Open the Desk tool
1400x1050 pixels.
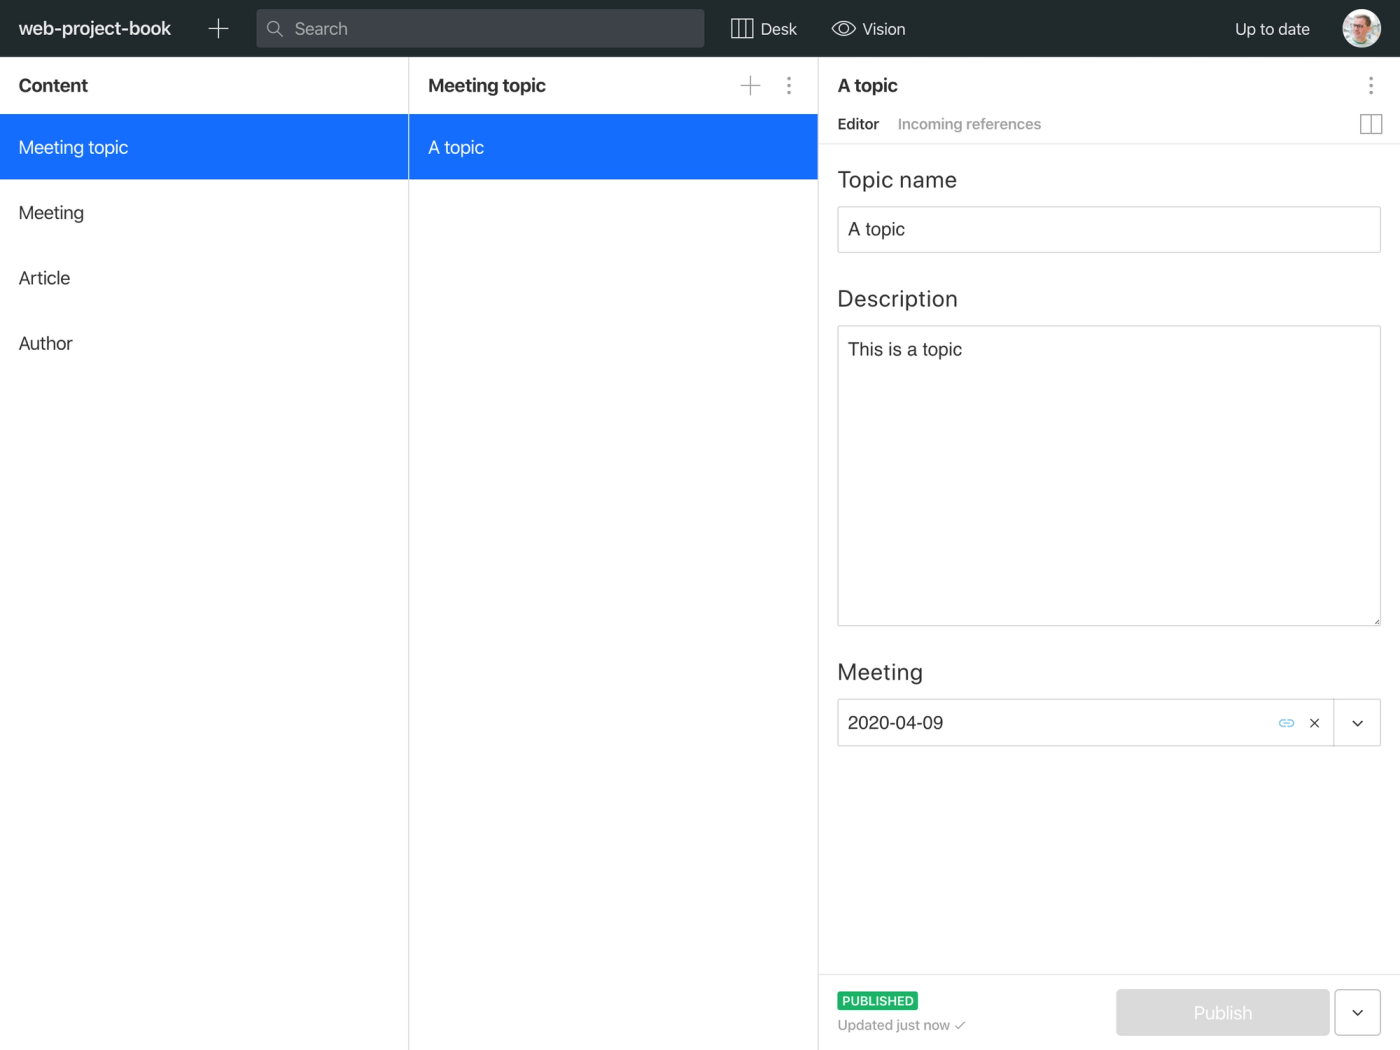pos(764,29)
